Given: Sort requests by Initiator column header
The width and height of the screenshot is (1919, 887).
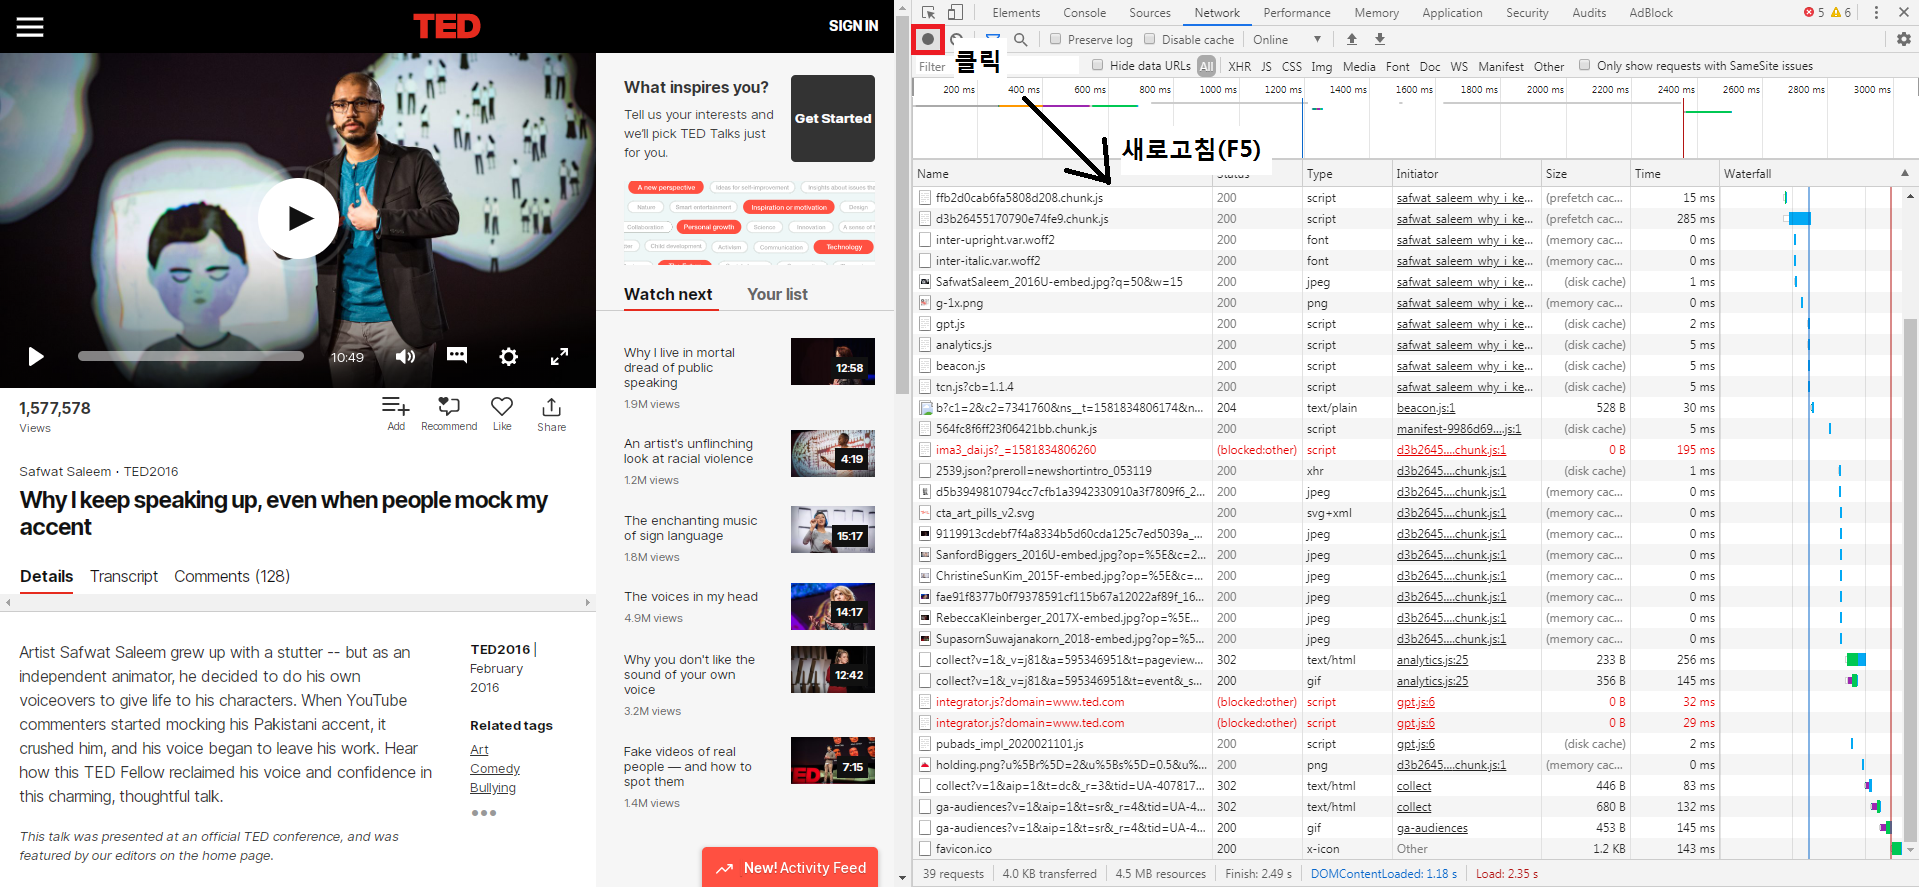Looking at the screenshot, I should (x=1466, y=173).
